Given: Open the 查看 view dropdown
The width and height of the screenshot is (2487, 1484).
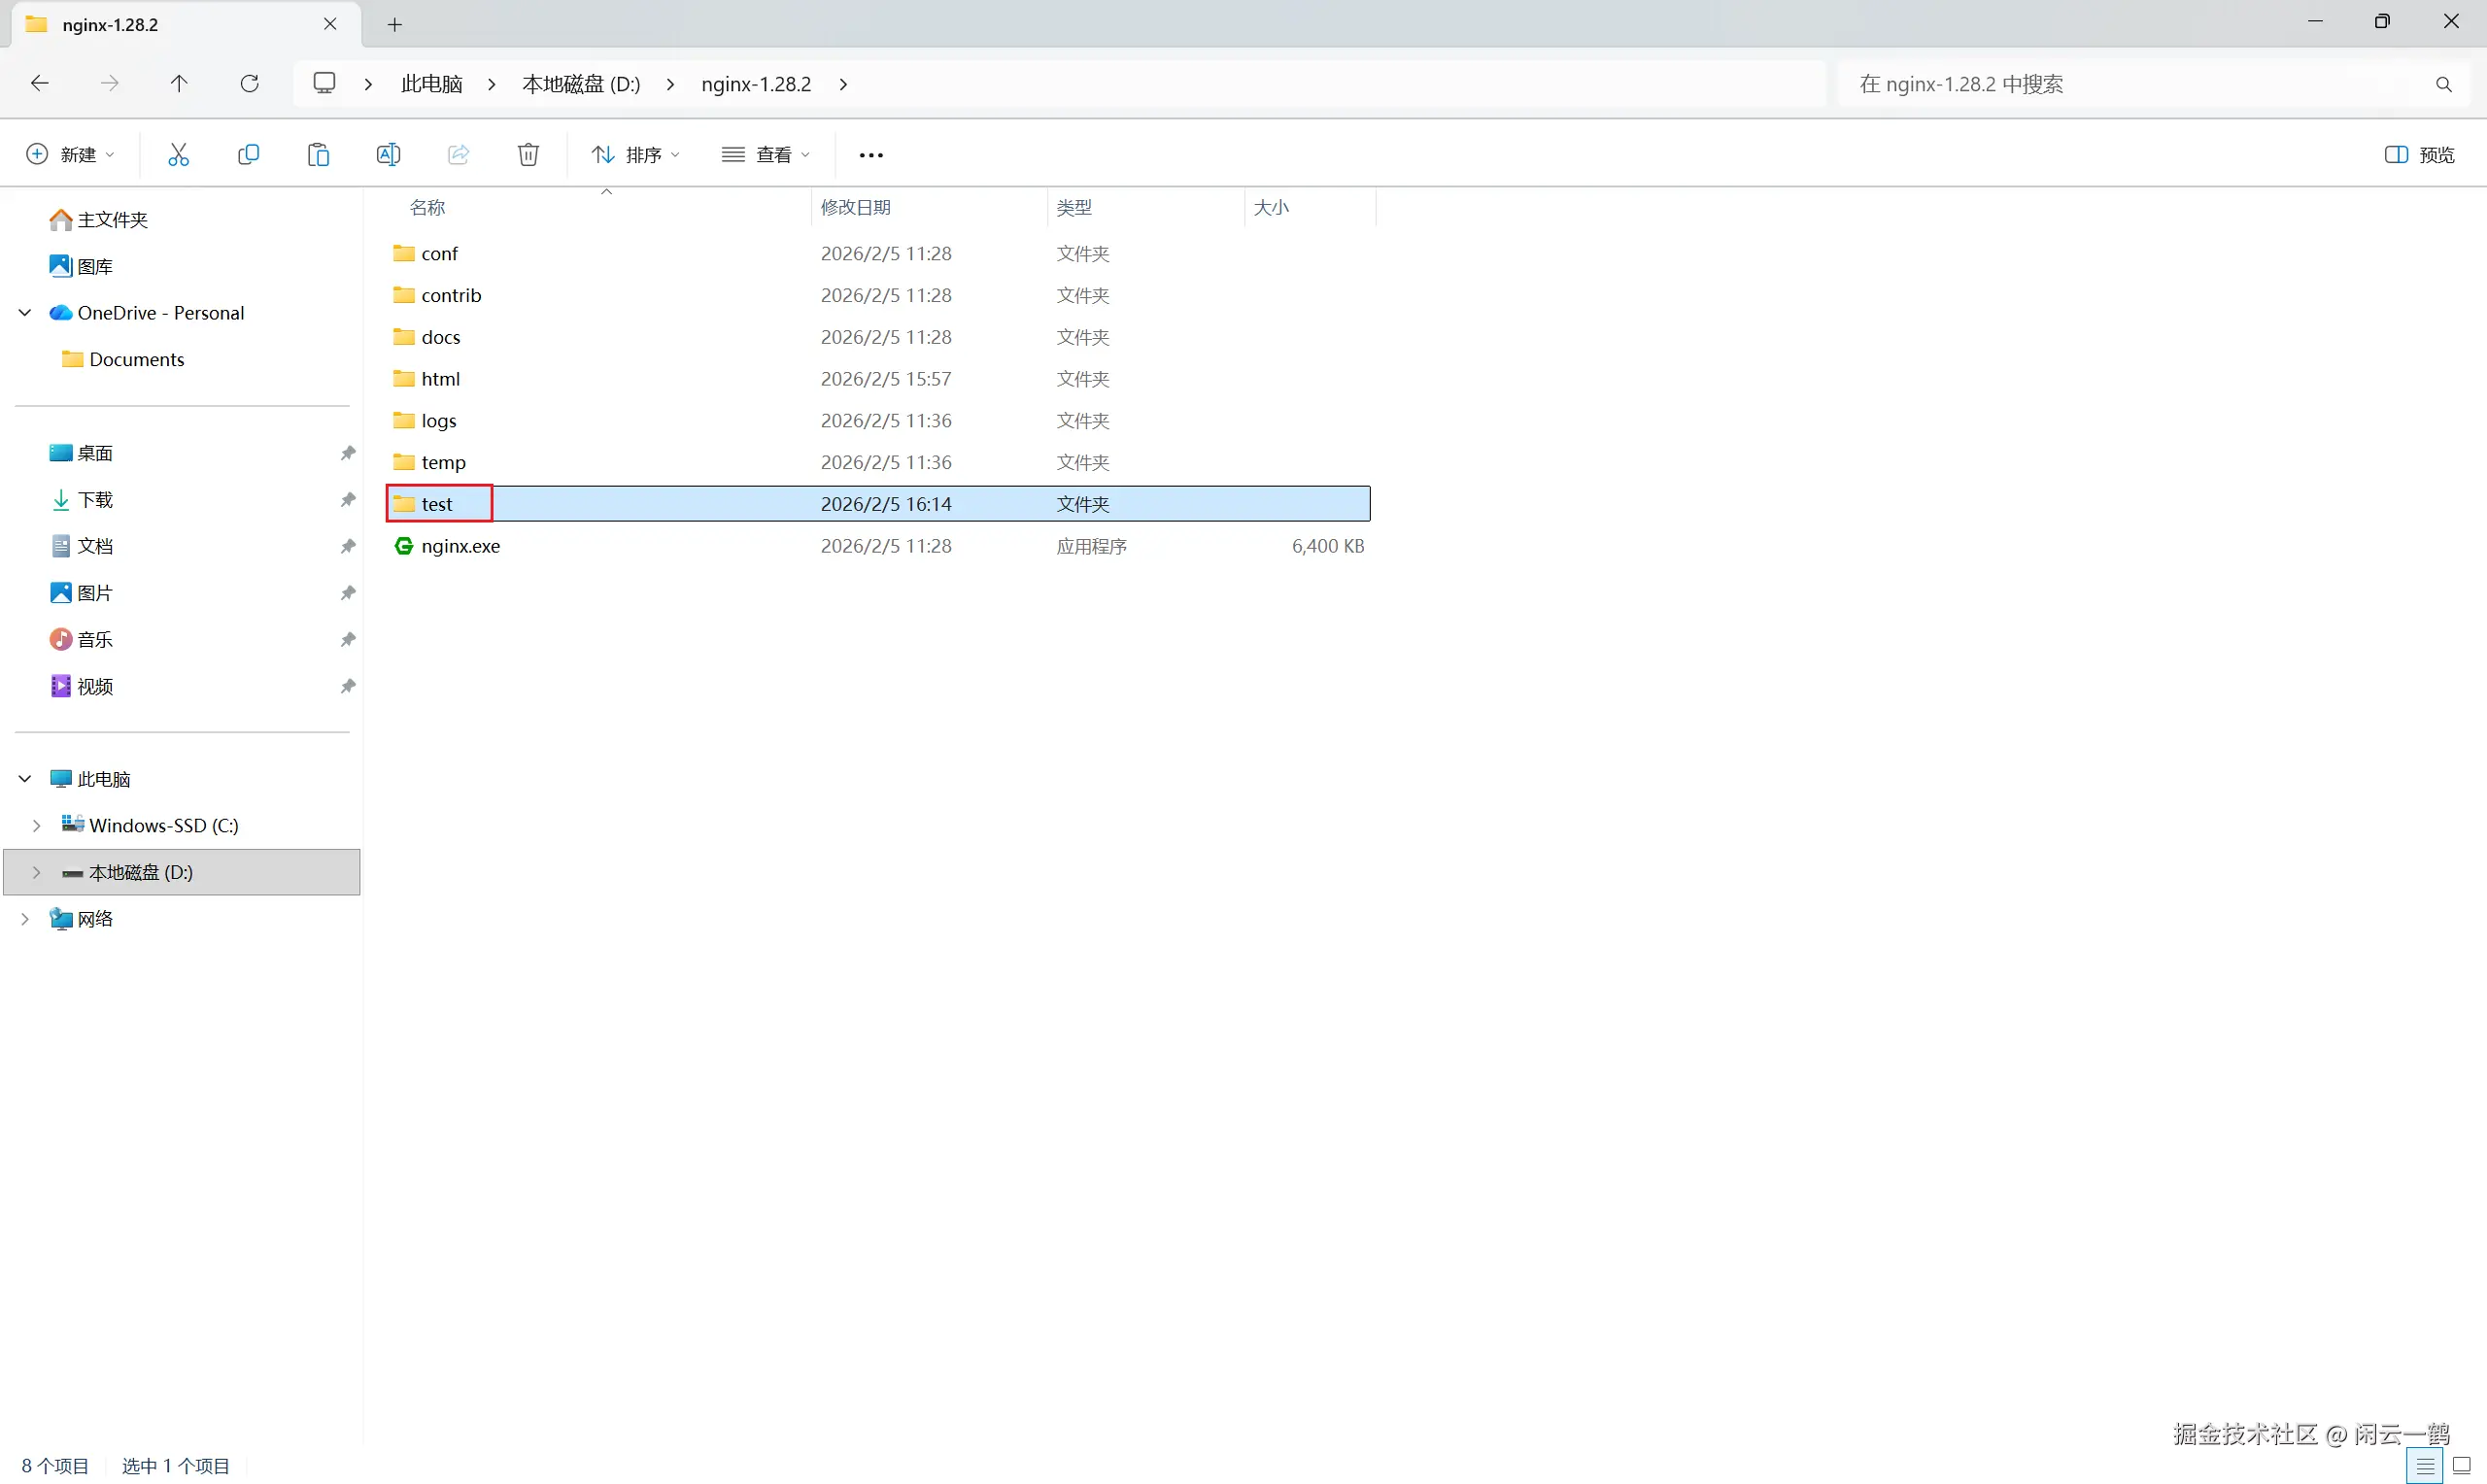Looking at the screenshot, I should click(x=766, y=154).
